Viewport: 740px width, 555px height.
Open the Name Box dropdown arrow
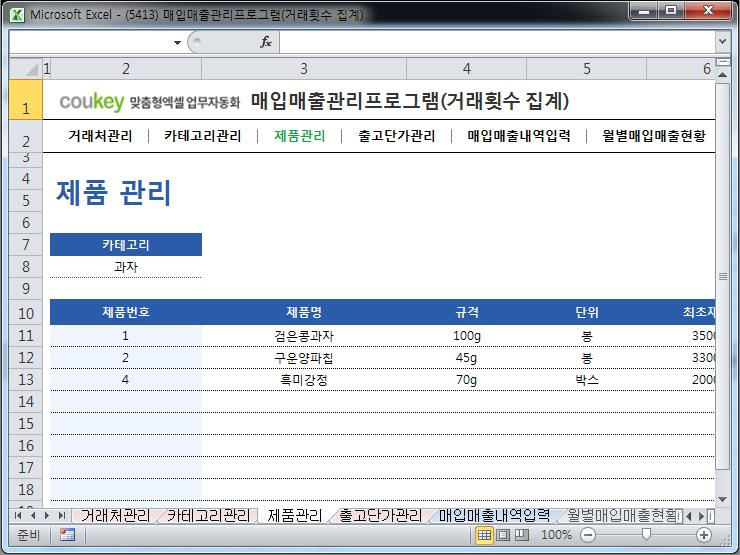pyautogui.click(x=177, y=42)
